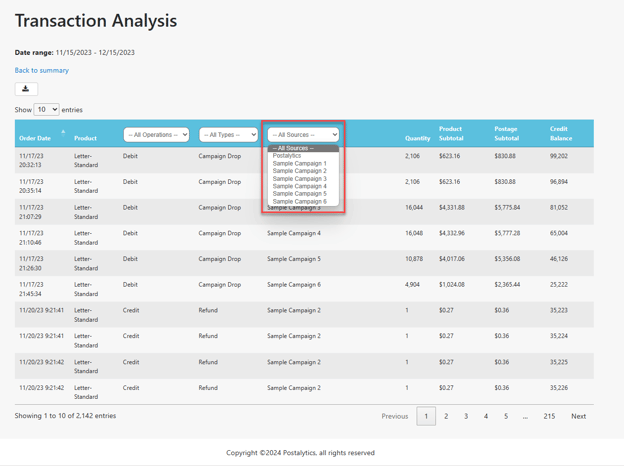This screenshot has height=466, width=624.
Task: Expand the All Types filter dropdown
Action: (228, 135)
